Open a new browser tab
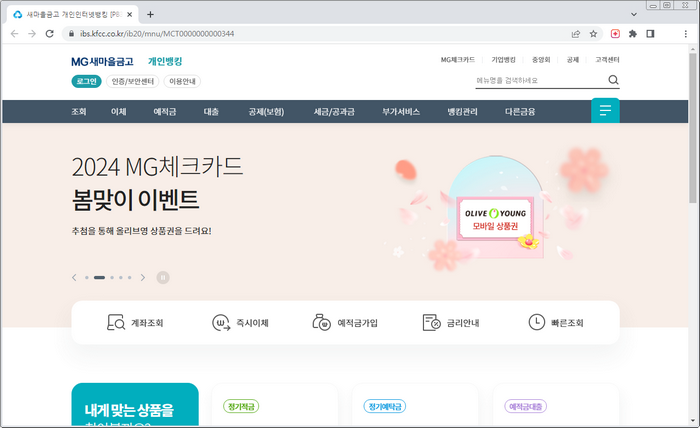This screenshot has height=428, width=700. (150, 14)
